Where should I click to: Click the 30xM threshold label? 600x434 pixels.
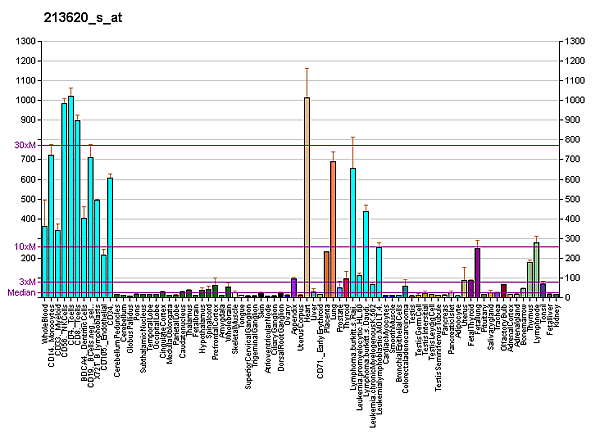click(x=26, y=145)
